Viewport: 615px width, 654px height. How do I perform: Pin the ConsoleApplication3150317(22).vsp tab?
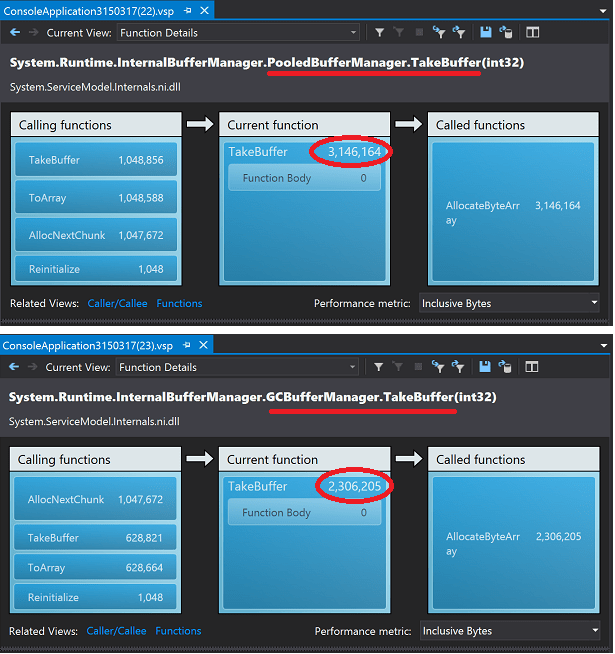tap(187, 10)
